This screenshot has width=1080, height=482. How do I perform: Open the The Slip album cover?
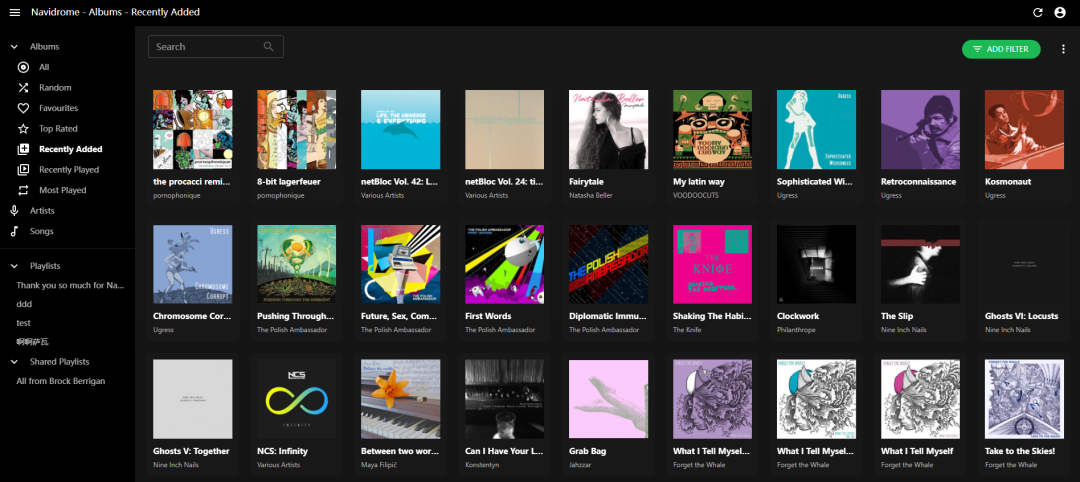tap(920, 264)
